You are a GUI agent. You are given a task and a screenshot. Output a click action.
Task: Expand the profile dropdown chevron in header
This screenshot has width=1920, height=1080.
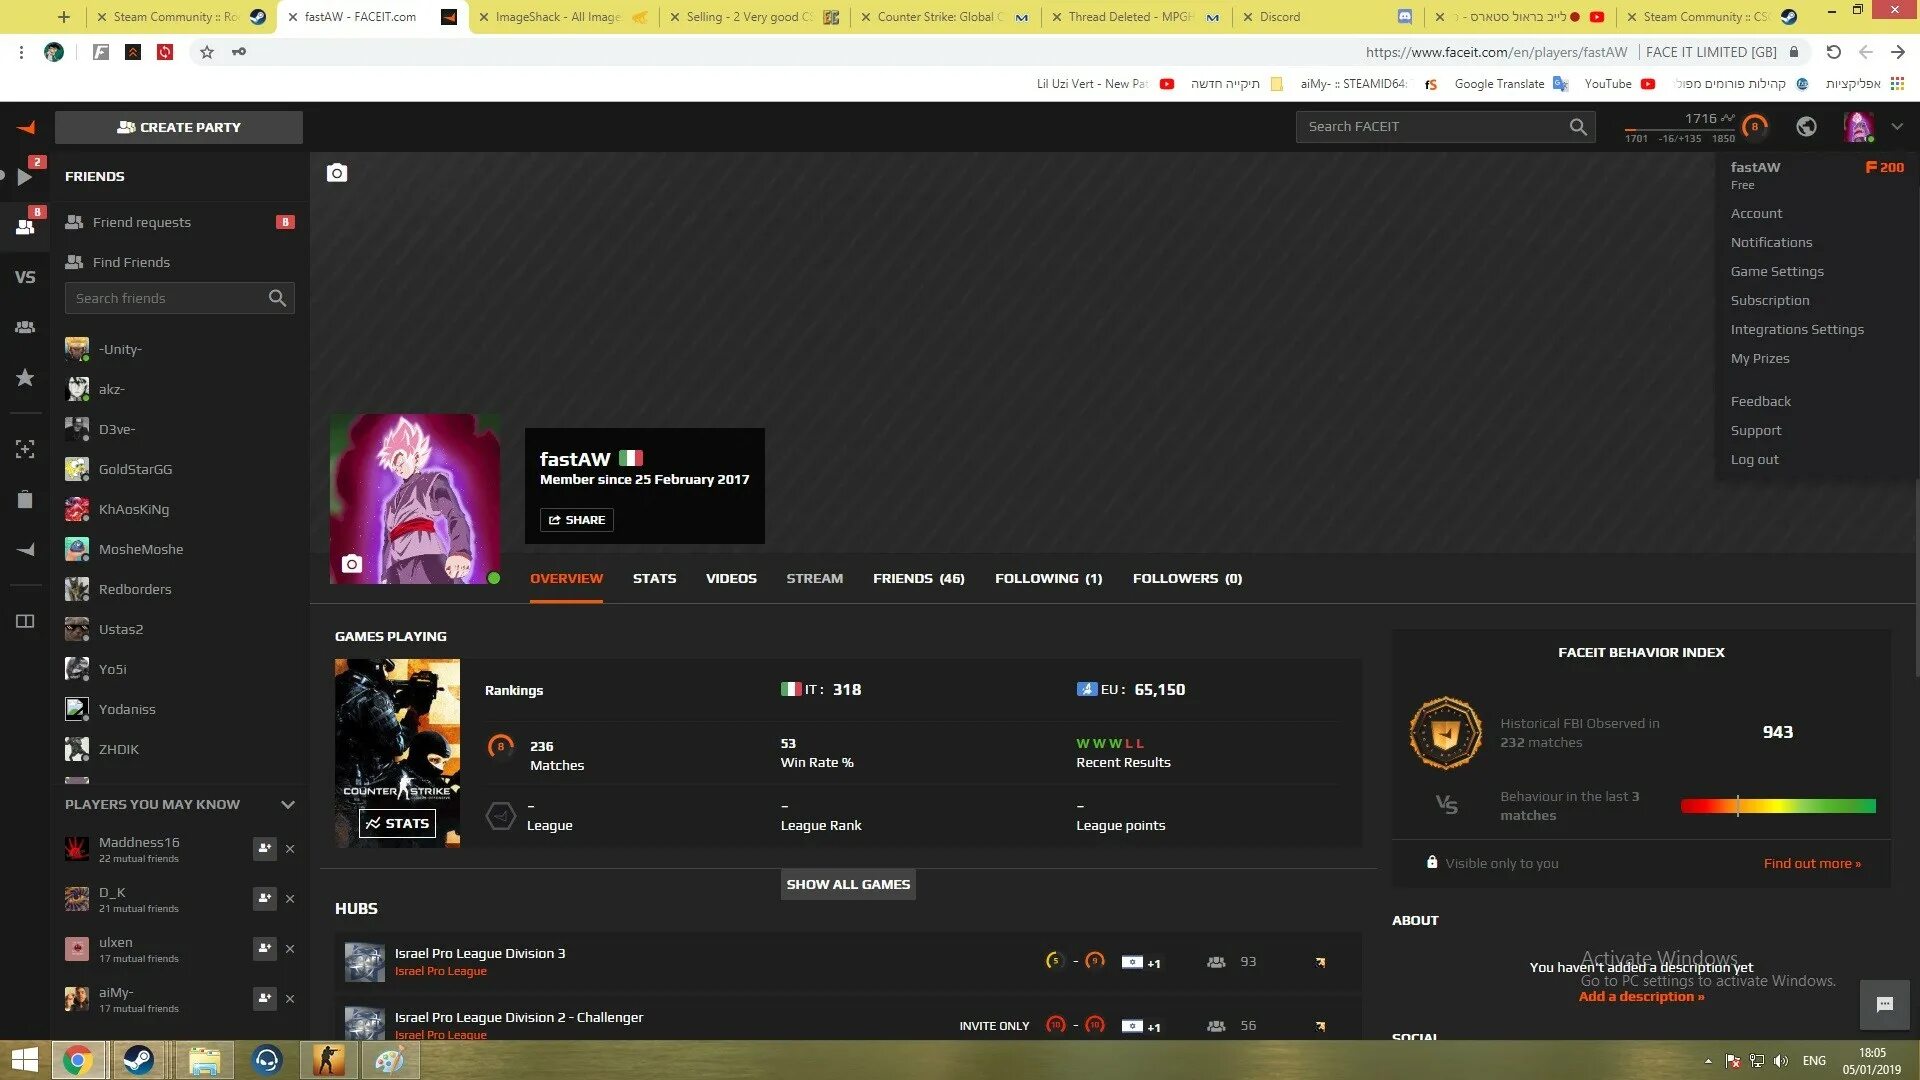point(1897,127)
